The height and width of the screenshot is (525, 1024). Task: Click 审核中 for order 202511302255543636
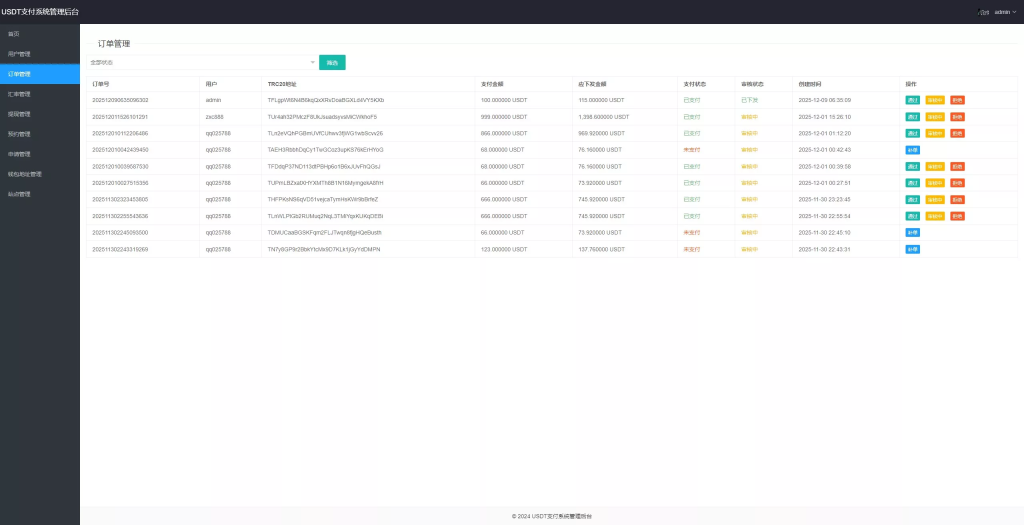[x=935, y=216]
